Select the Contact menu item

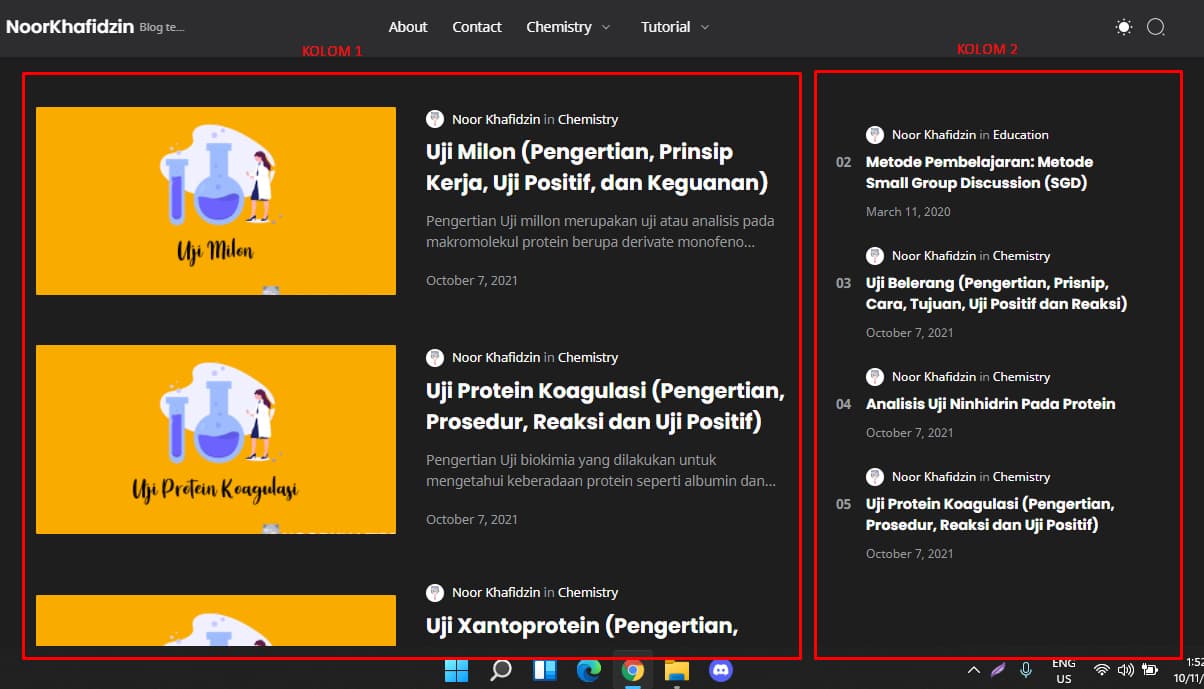[x=477, y=27]
